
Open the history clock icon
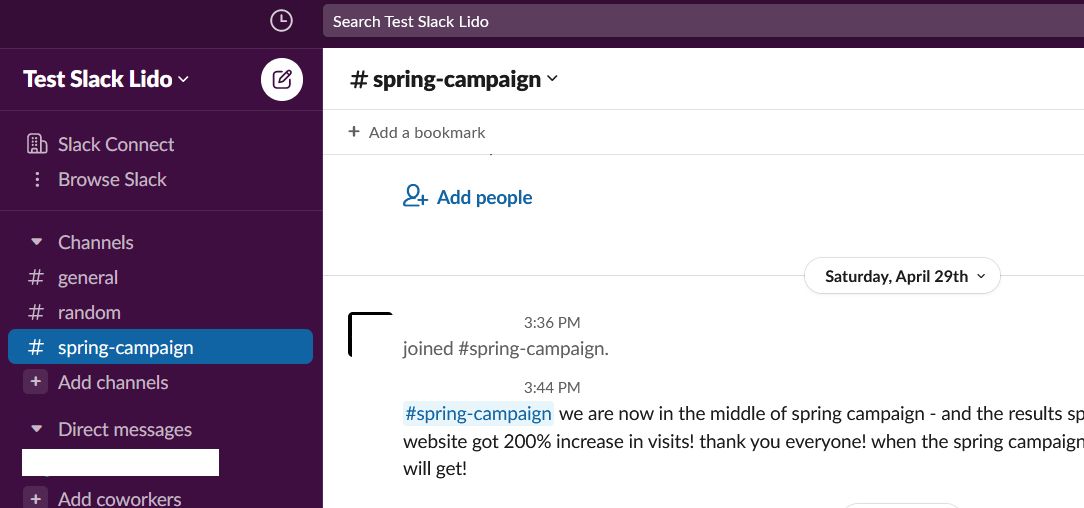click(x=281, y=21)
